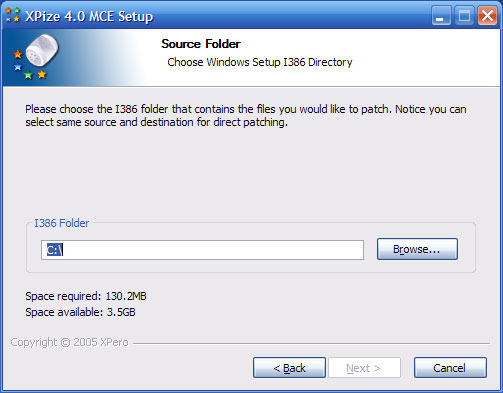The width and height of the screenshot is (503, 393).
Task: Close the XPize 4.0 MCE Setup window
Action: (487, 16)
